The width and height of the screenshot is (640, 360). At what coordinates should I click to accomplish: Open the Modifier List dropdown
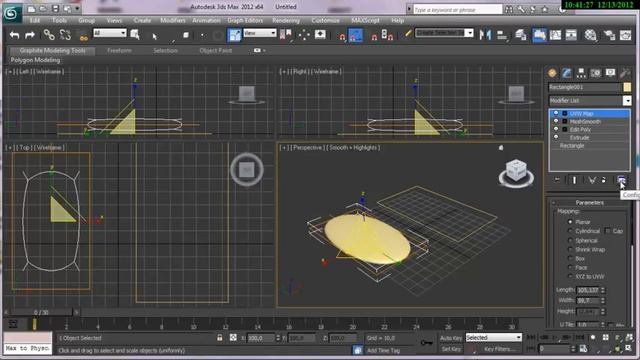pos(590,100)
